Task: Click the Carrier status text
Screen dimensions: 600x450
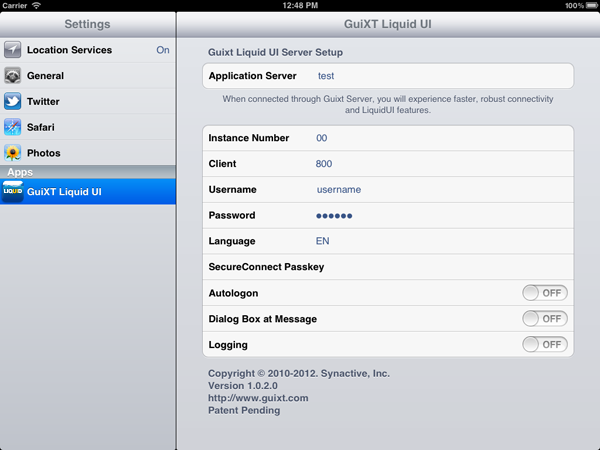Action: (15, 6)
